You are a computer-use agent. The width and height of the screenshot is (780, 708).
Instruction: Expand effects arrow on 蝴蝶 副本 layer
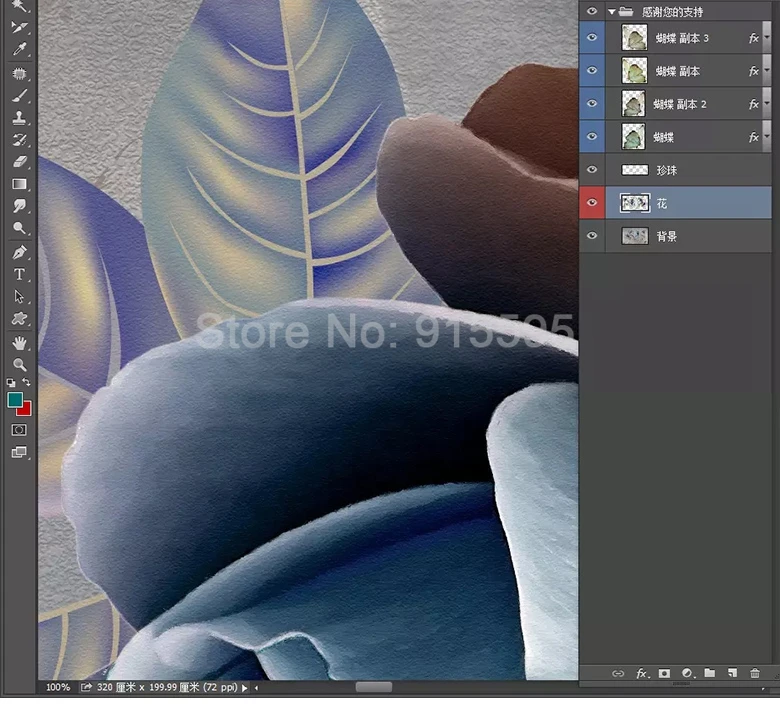click(x=767, y=70)
